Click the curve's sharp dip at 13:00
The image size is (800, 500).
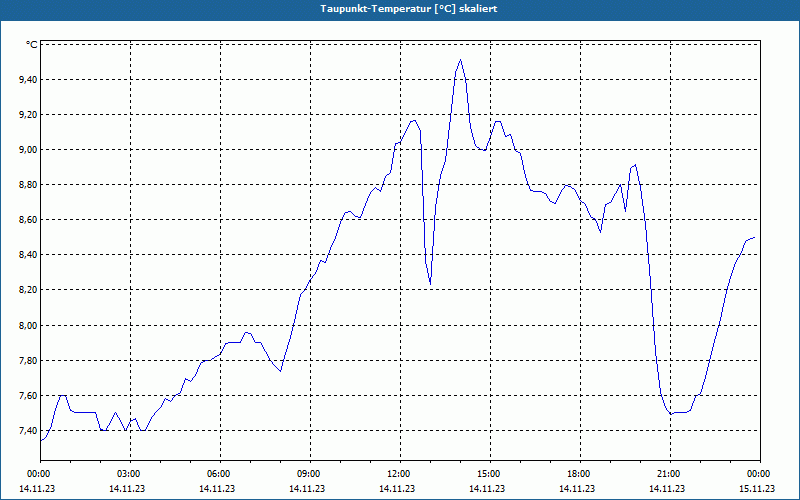click(x=430, y=283)
